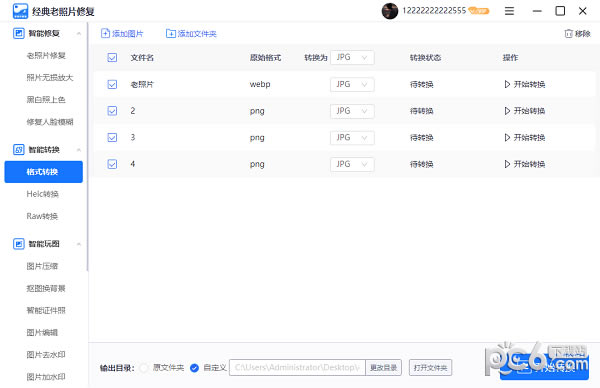600x388 pixels.
Task: Click the 原始格式 column header
Action: 266,58
